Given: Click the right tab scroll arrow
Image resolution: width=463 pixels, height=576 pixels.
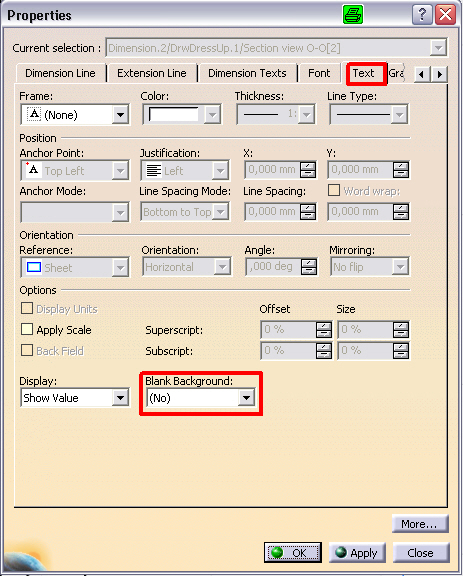Looking at the screenshot, I should 439,75.
